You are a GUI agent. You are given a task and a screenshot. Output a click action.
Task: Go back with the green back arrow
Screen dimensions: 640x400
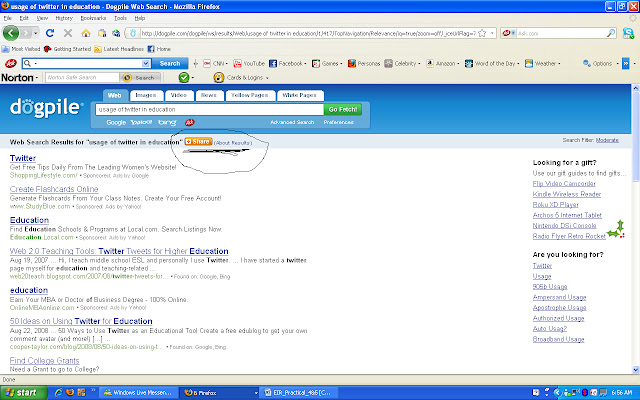click(11, 33)
